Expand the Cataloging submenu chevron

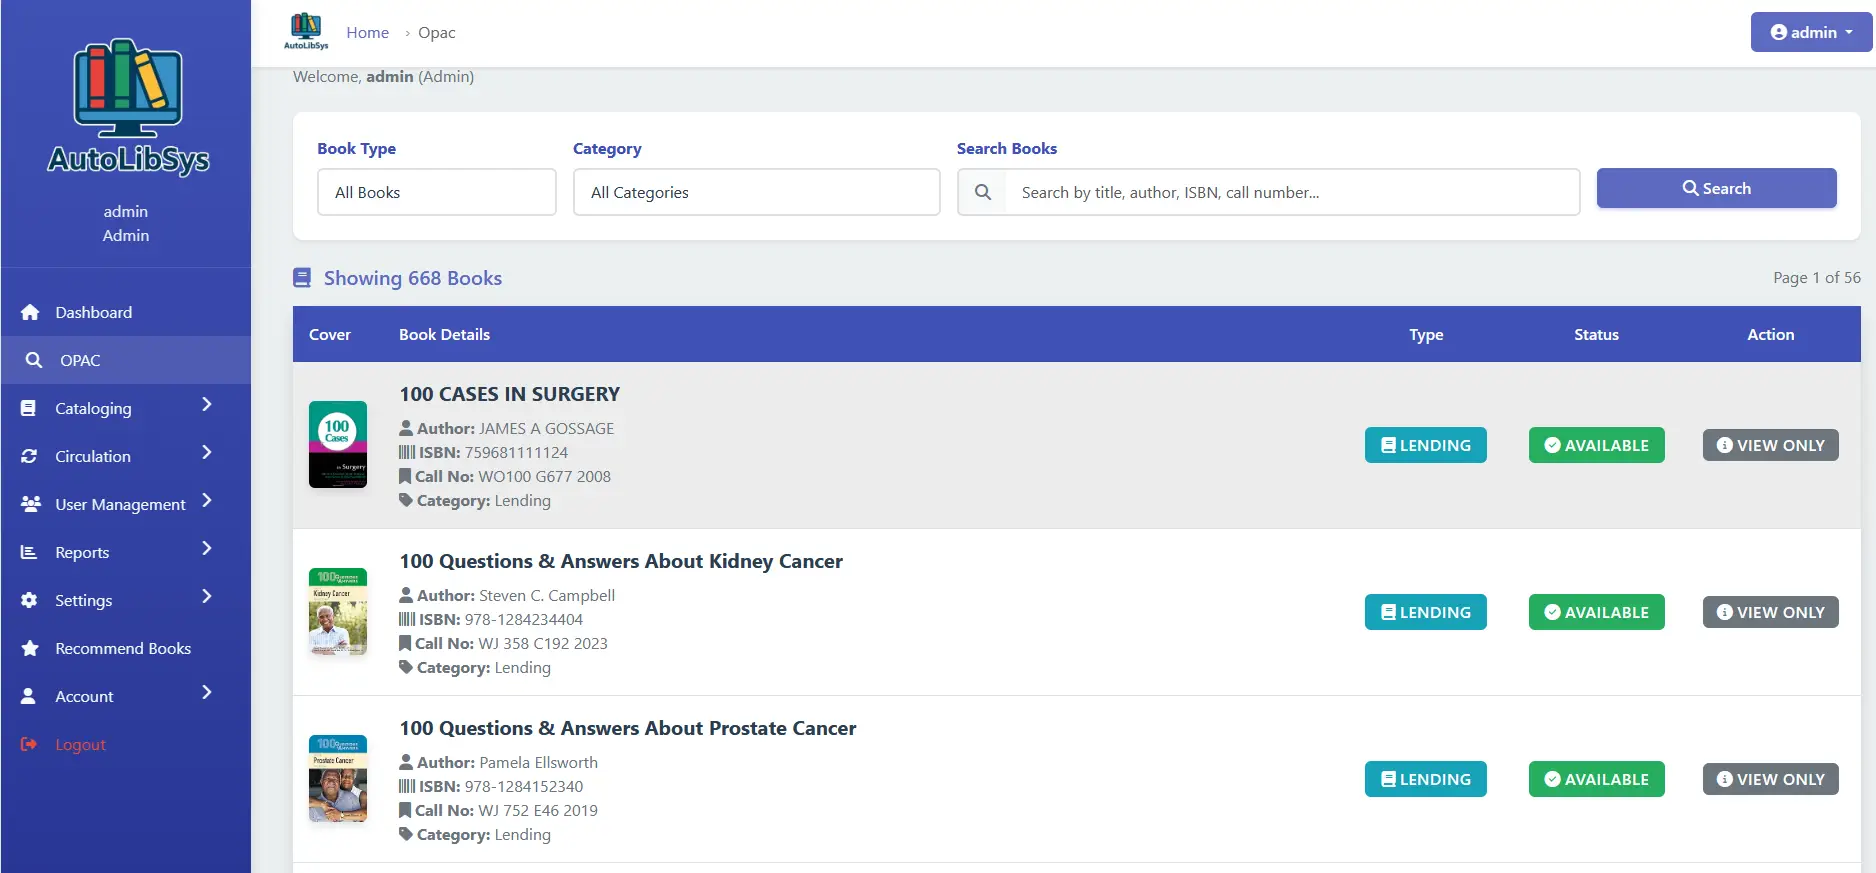[x=207, y=405]
